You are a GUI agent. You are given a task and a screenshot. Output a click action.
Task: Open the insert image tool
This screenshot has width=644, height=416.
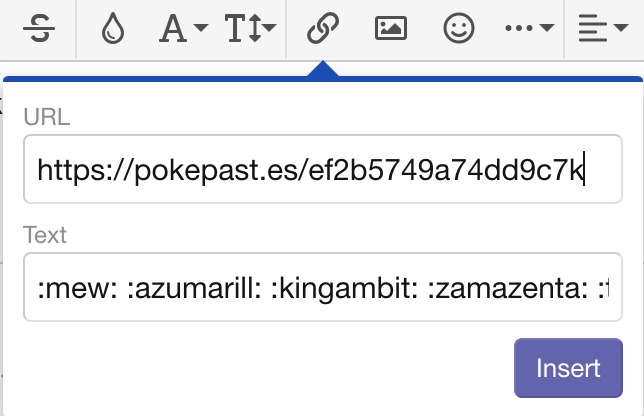coord(390,30)
